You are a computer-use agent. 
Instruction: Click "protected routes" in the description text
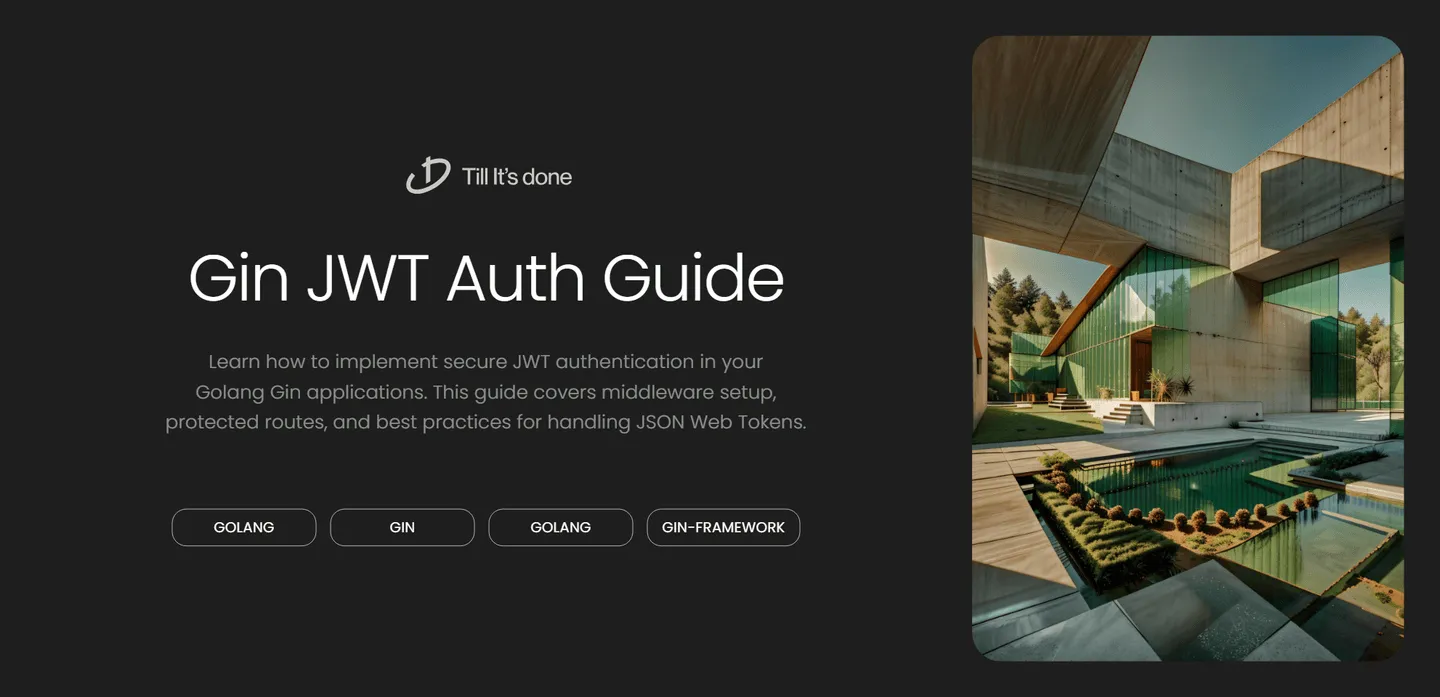pos(245,422)
